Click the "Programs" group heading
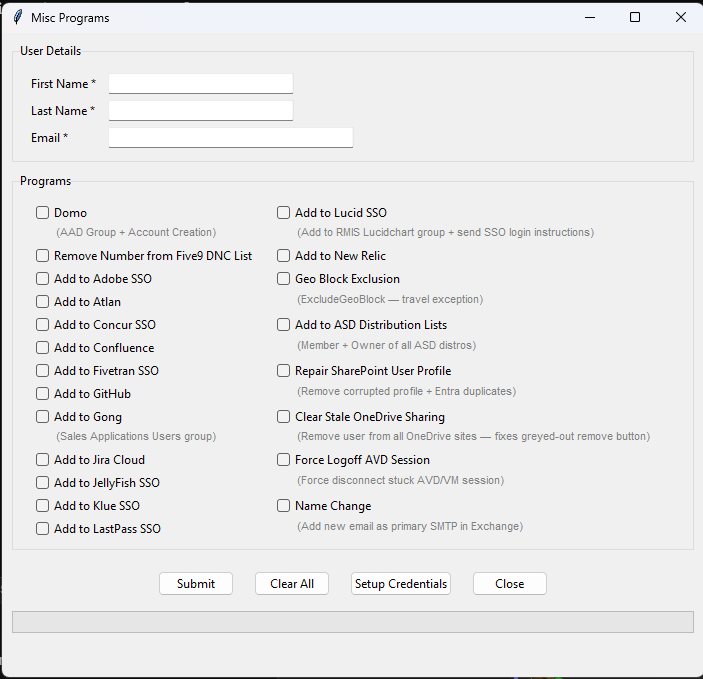Image resolution: width=703 pixels, height=679 pixels. 46,181
